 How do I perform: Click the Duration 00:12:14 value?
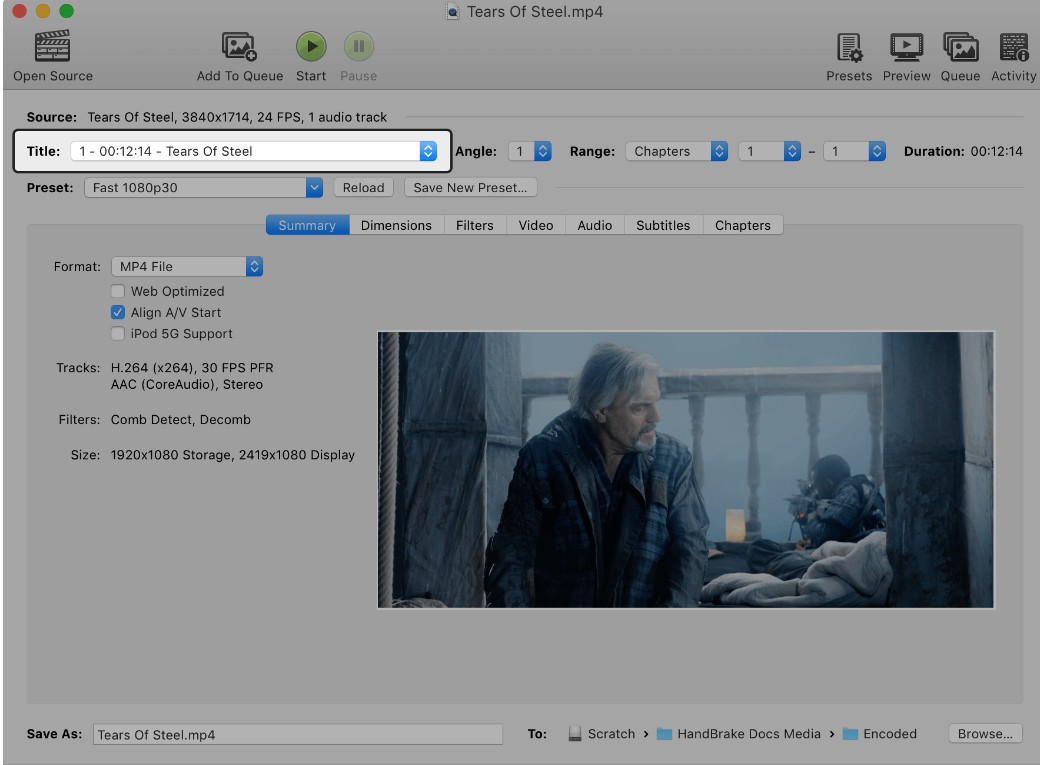coord(996,151)
